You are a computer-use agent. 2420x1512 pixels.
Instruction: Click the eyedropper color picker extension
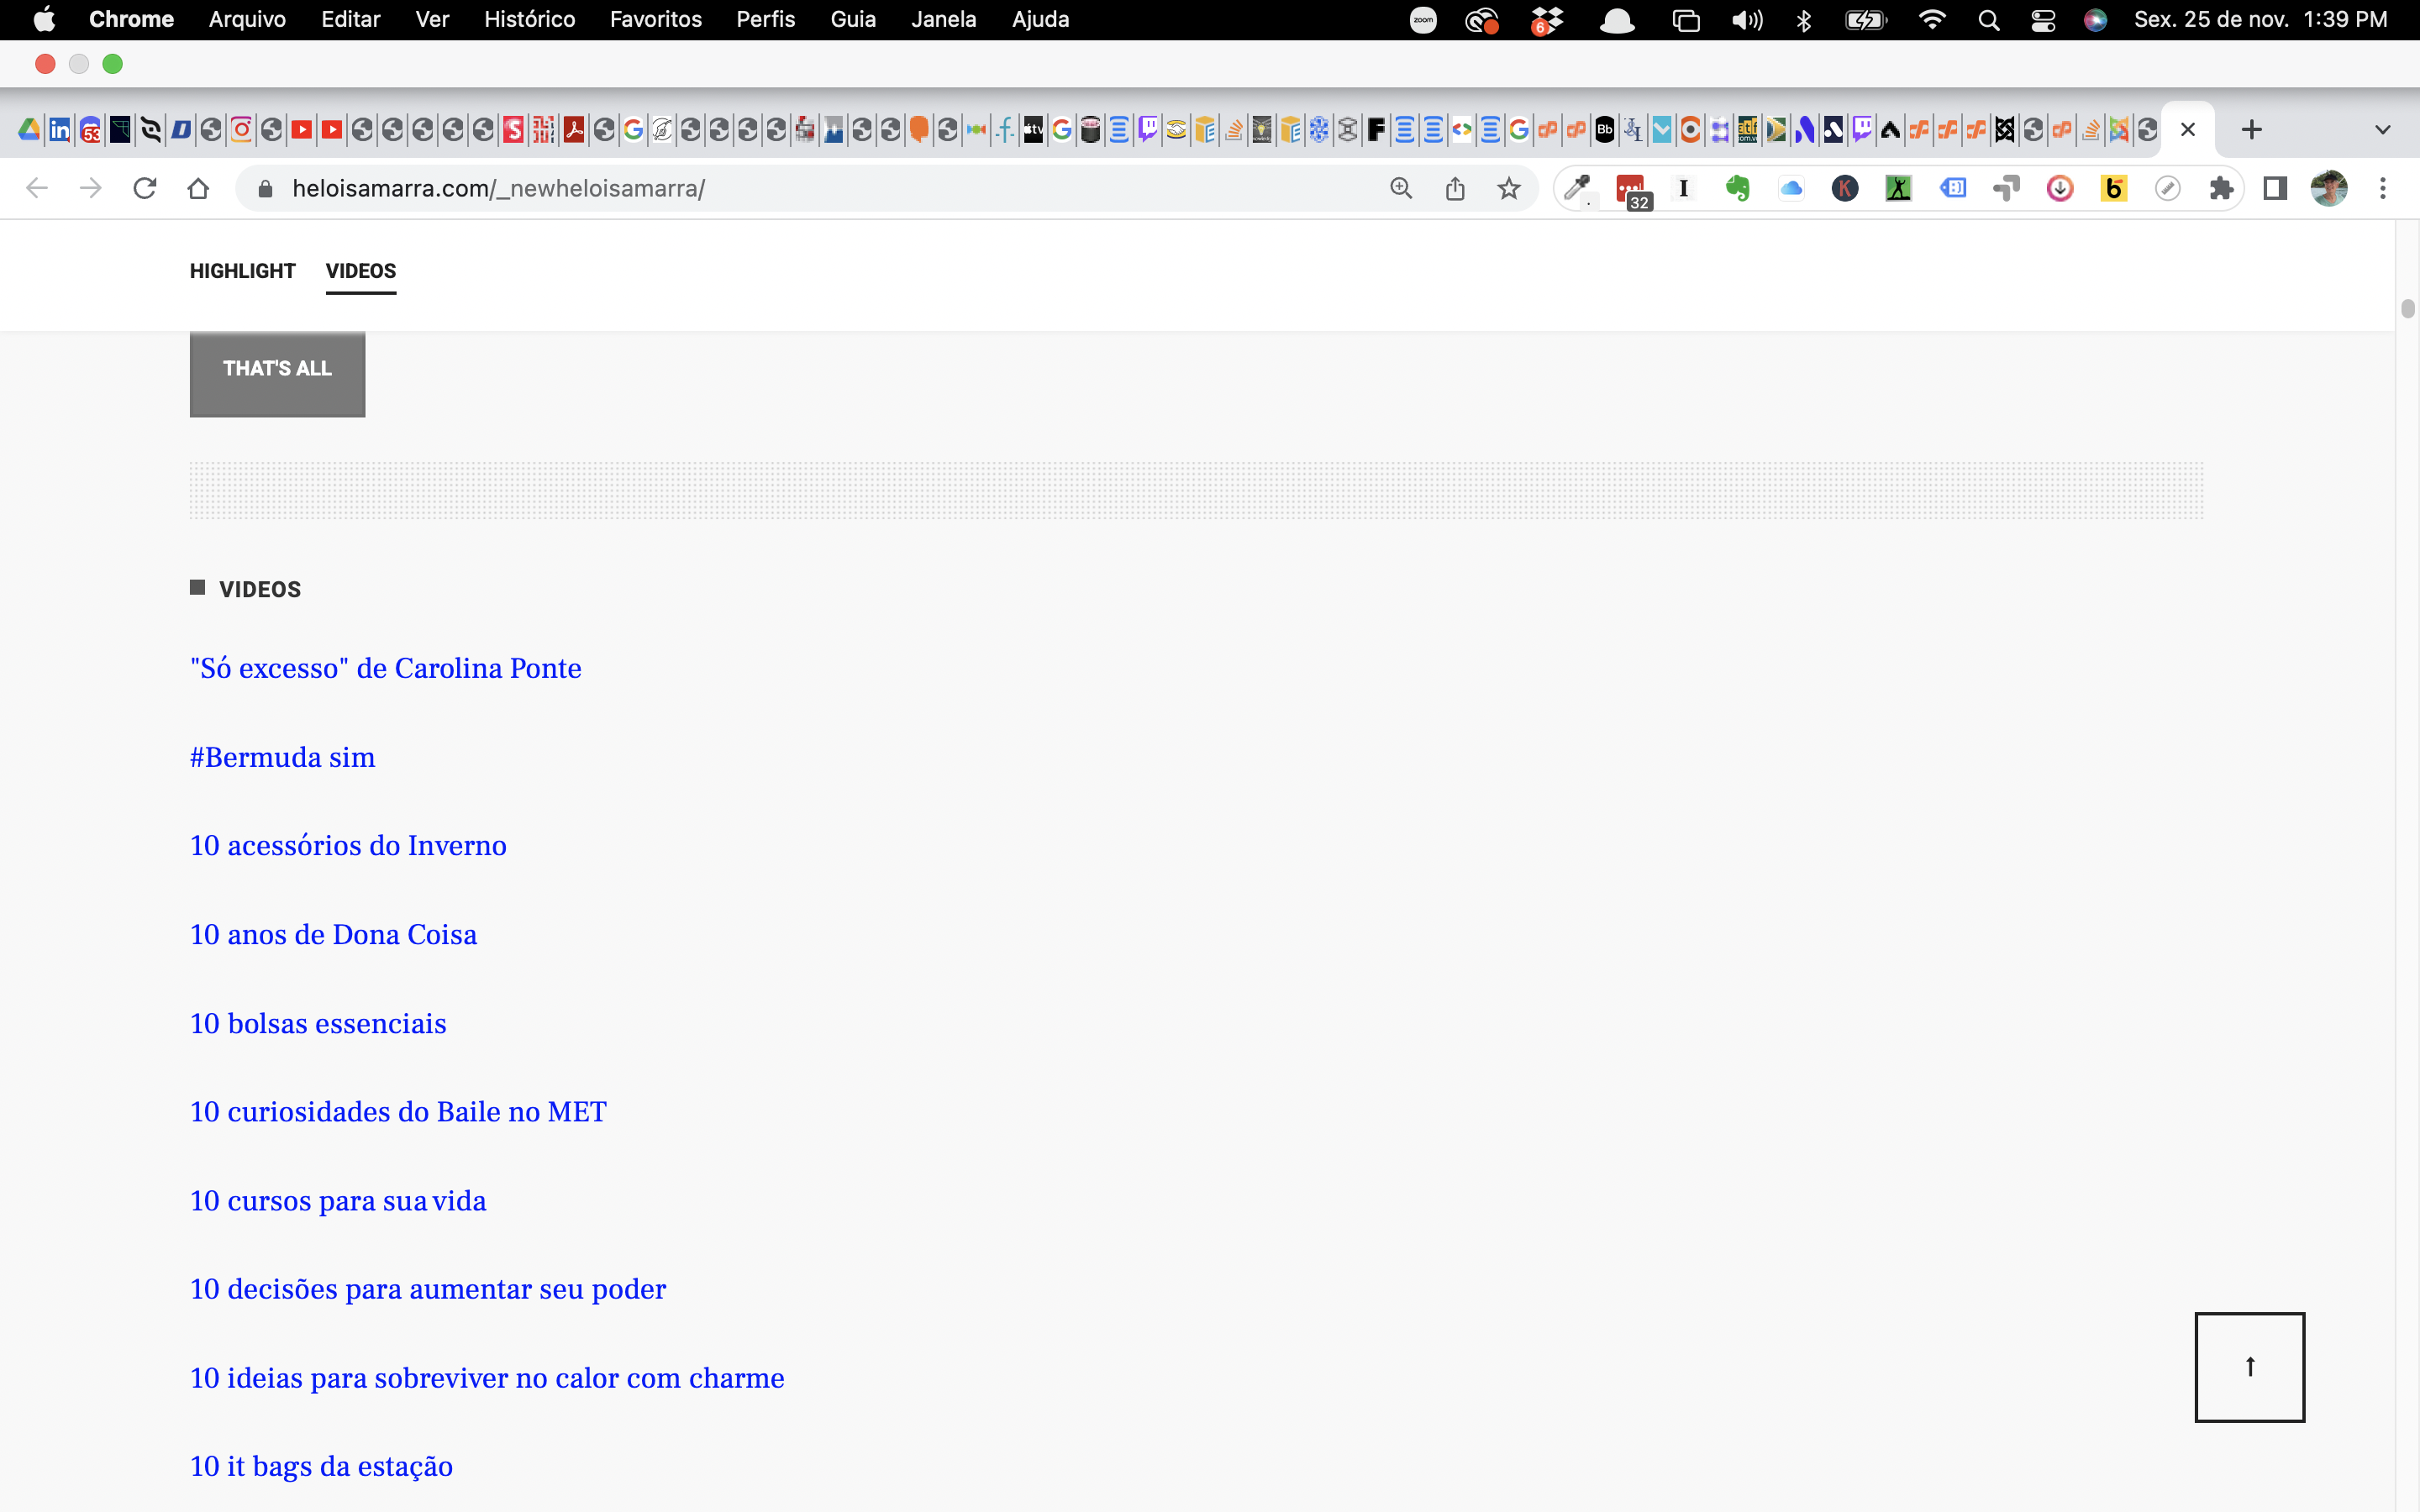[x=1577, y=188]
